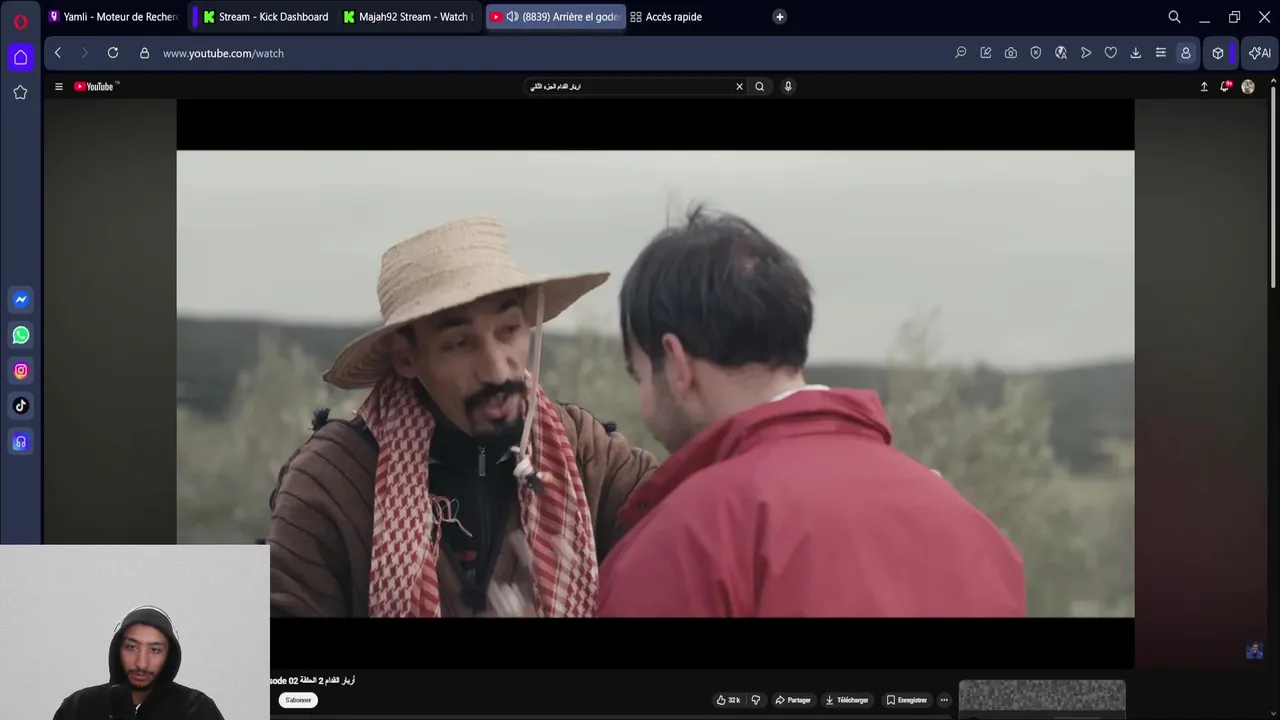Open Messenger in the sidebar
The width and height of the screenshot is (1280, 720).
click(21, 299)
